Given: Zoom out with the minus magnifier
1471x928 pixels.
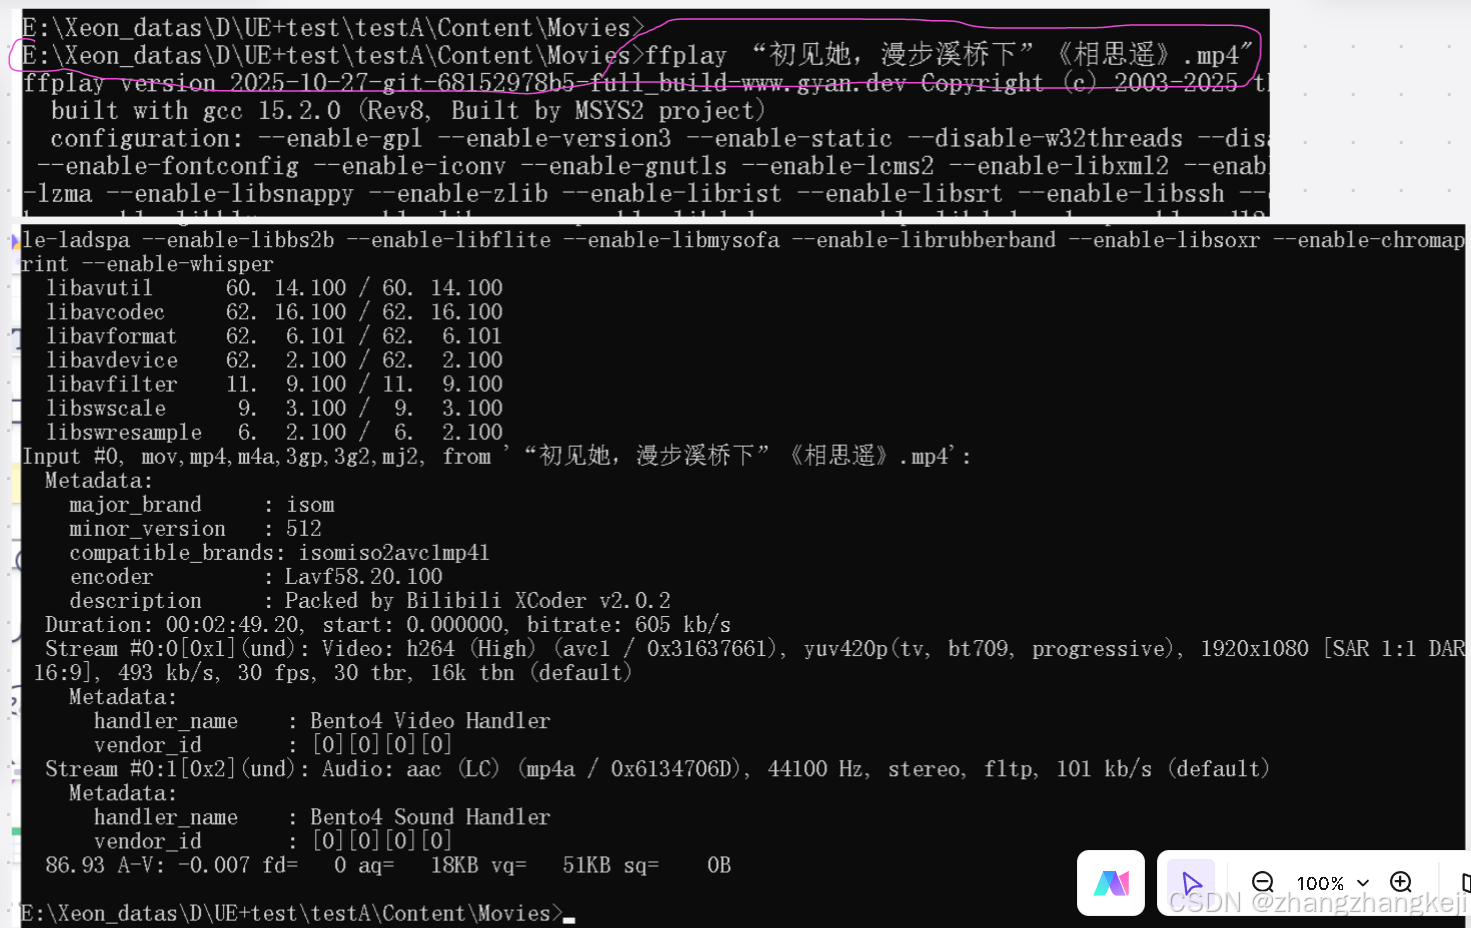Looking at the screenshot, I should tap(1263, 882).
